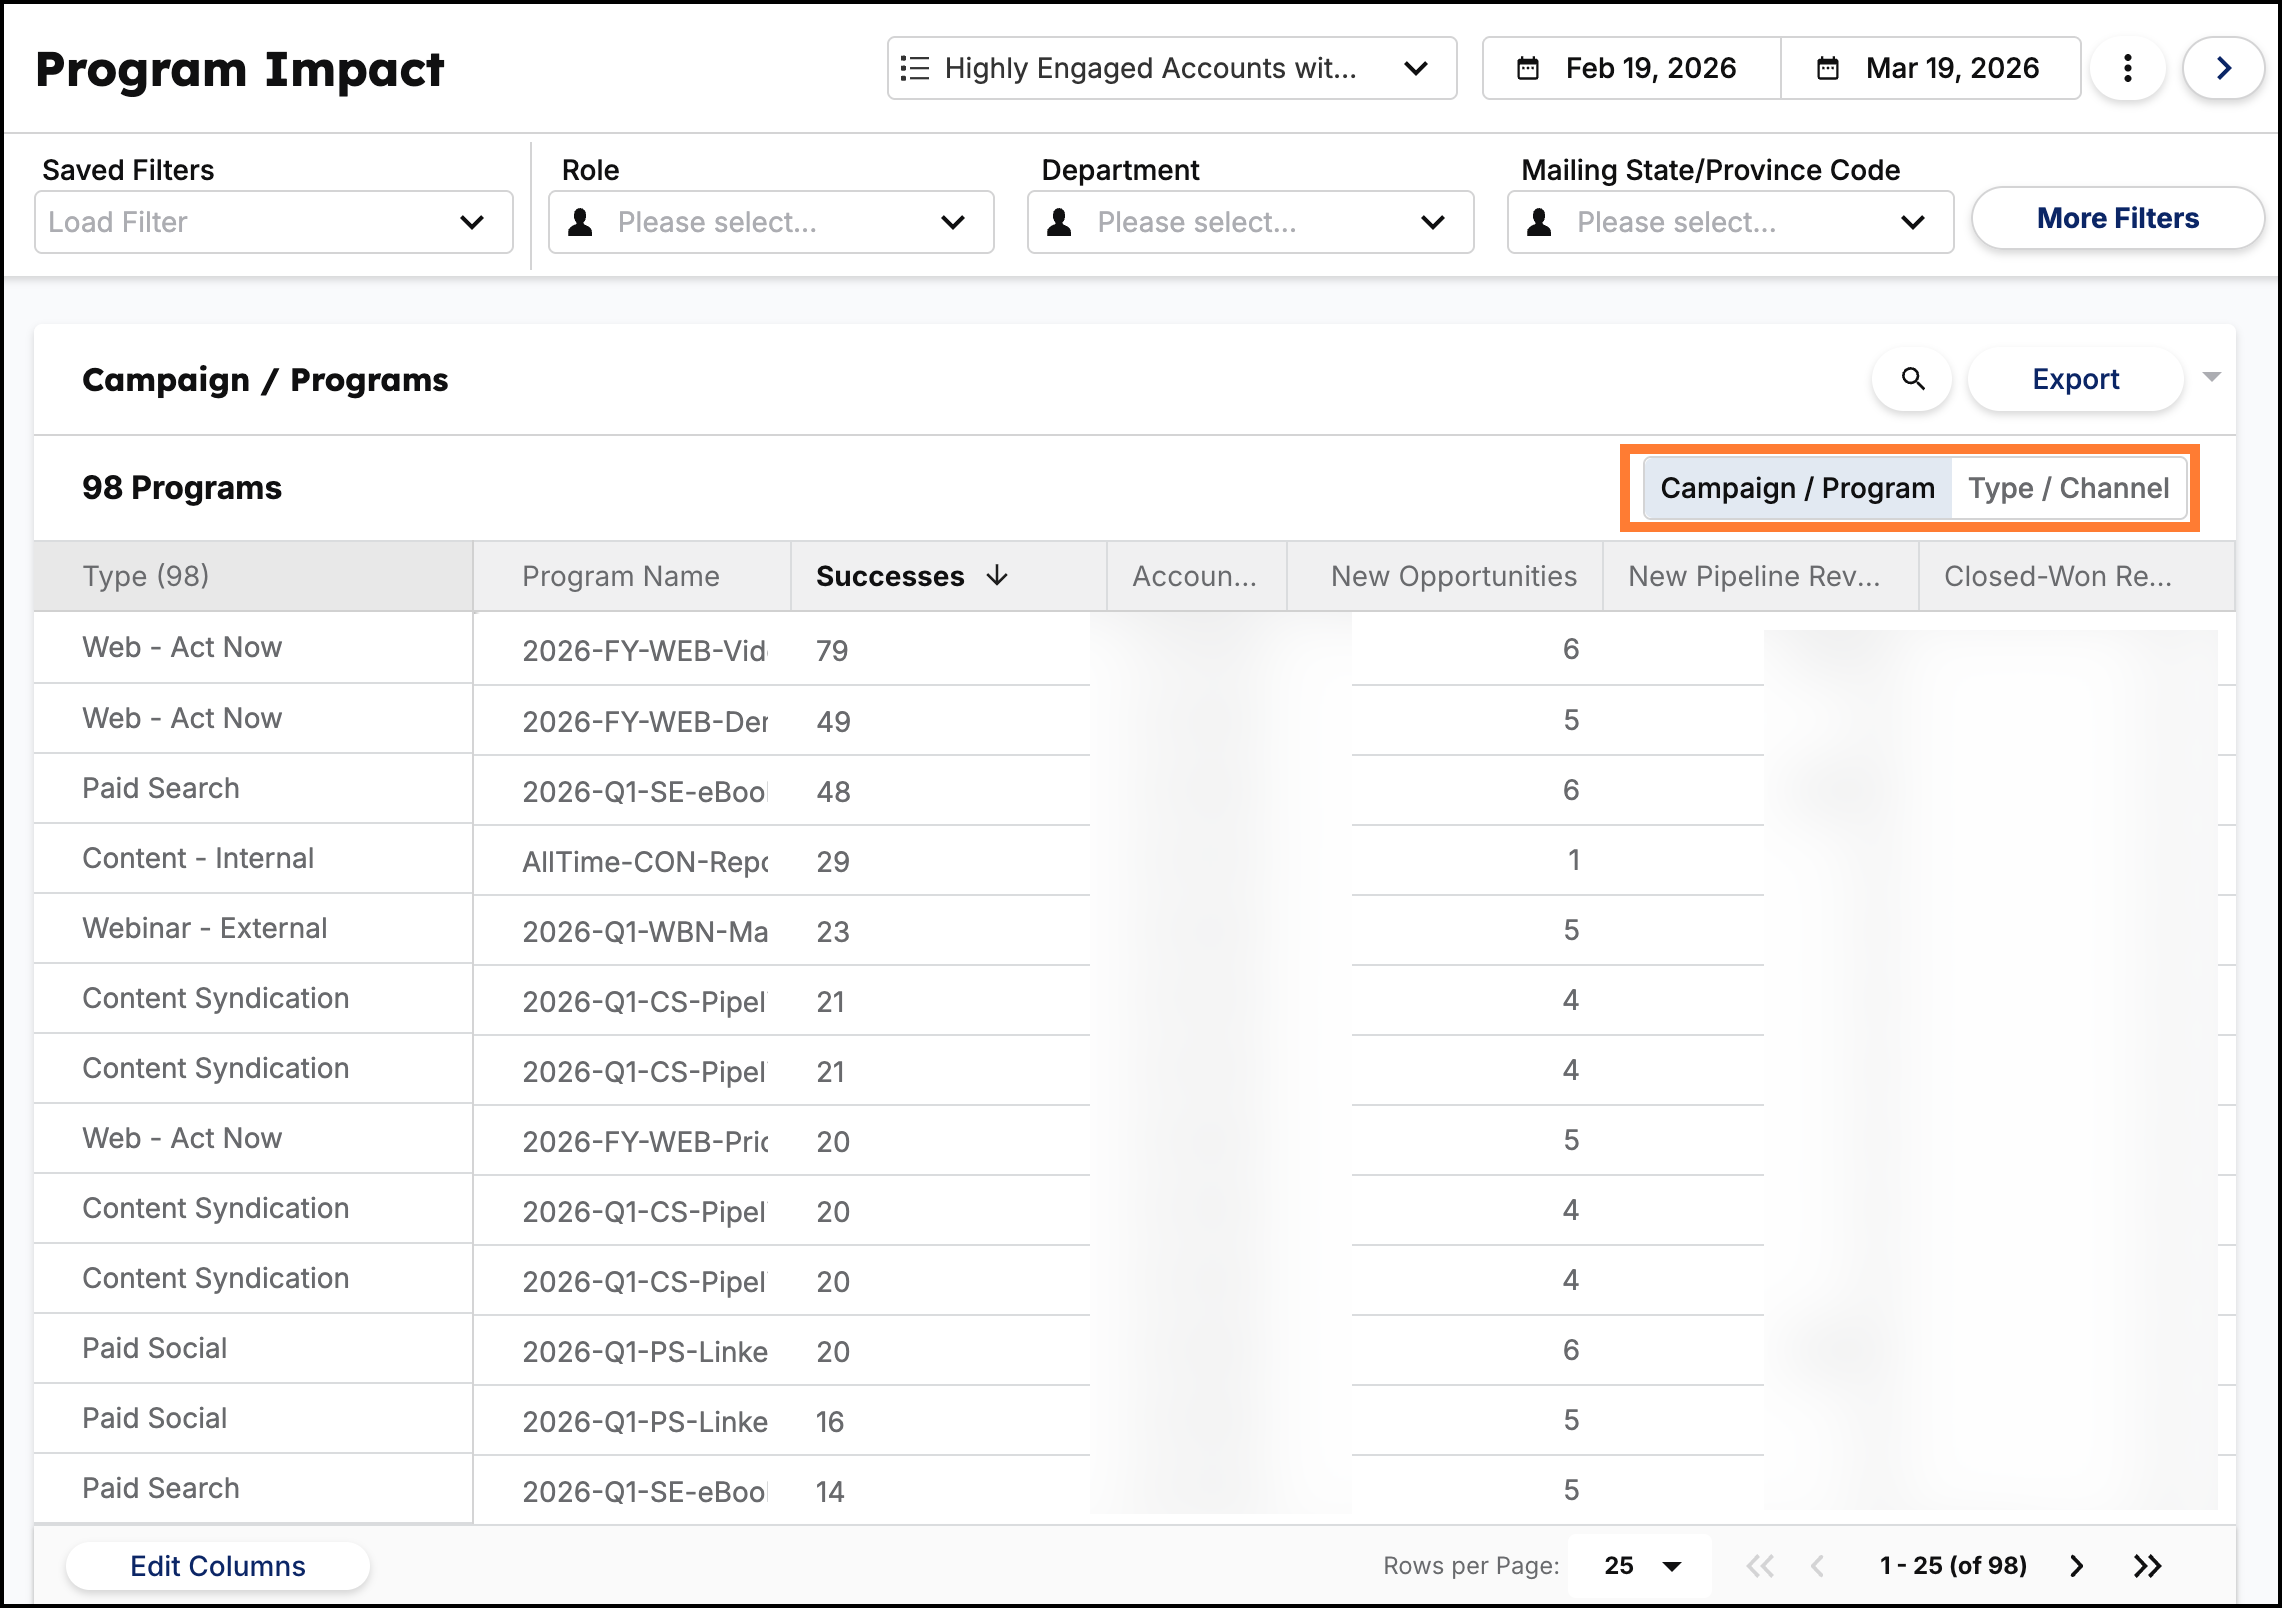Click the calendar icon for Feb 19, 2026
This screenshot has width=2282, height=1608.
coord(1527,68)
